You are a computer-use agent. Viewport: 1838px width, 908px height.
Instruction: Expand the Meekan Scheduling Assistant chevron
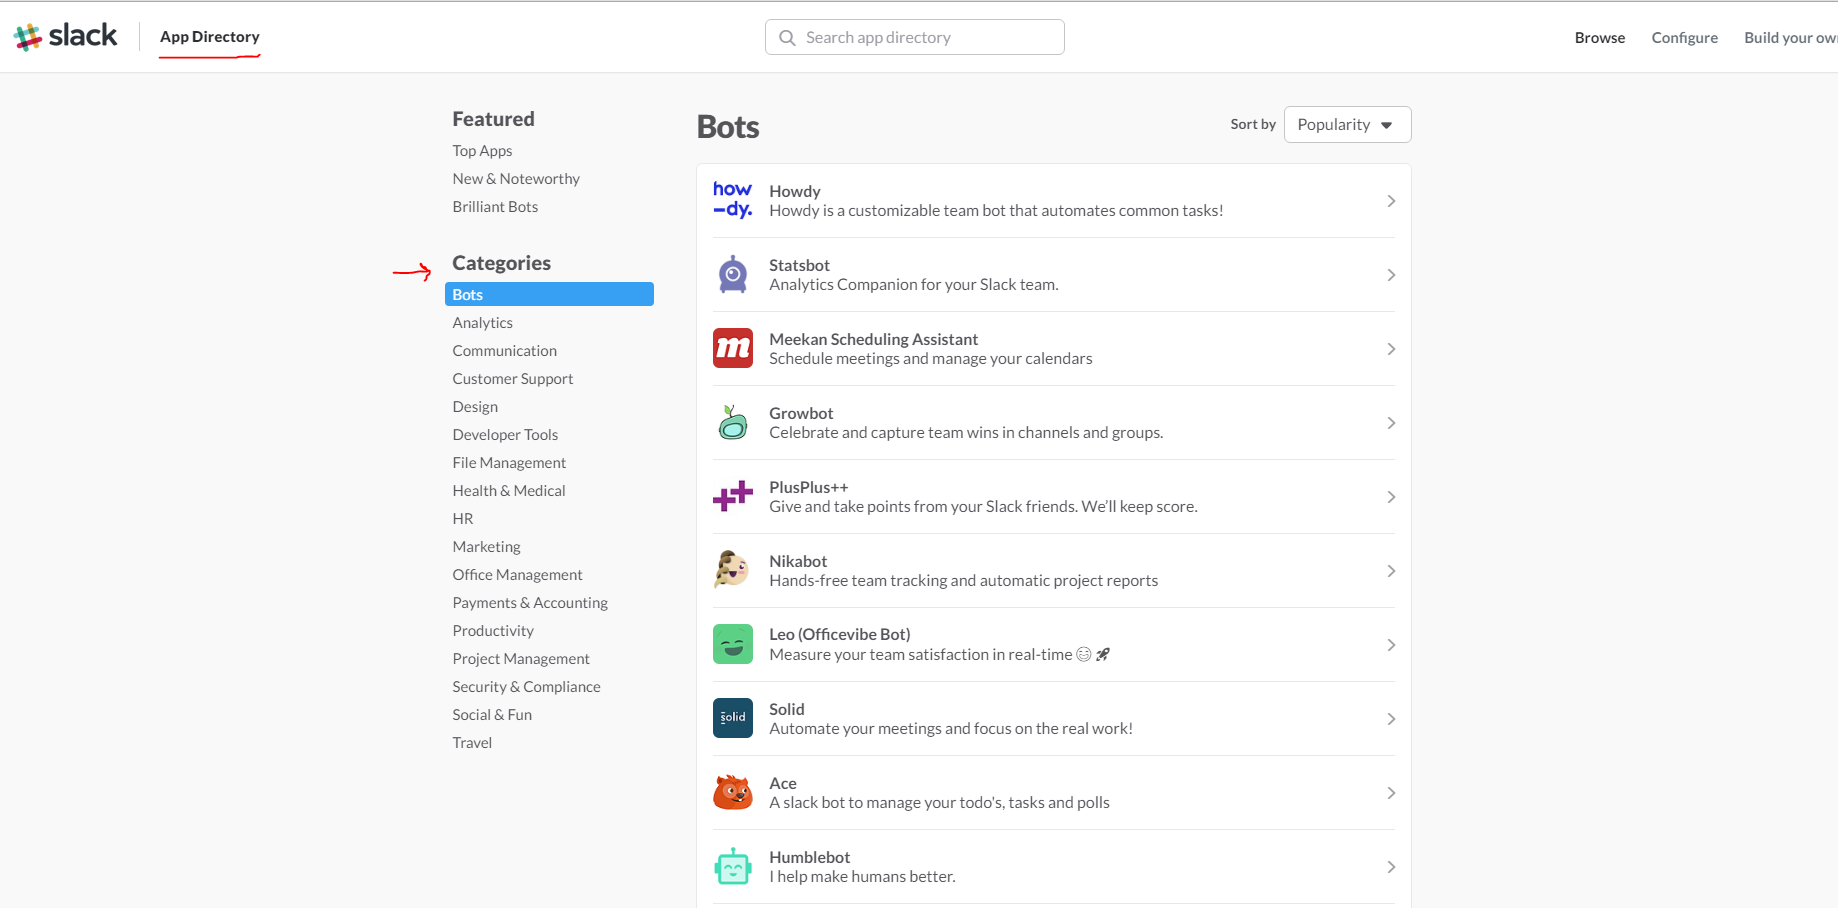pyautogui.click(x=1391, y=349)
